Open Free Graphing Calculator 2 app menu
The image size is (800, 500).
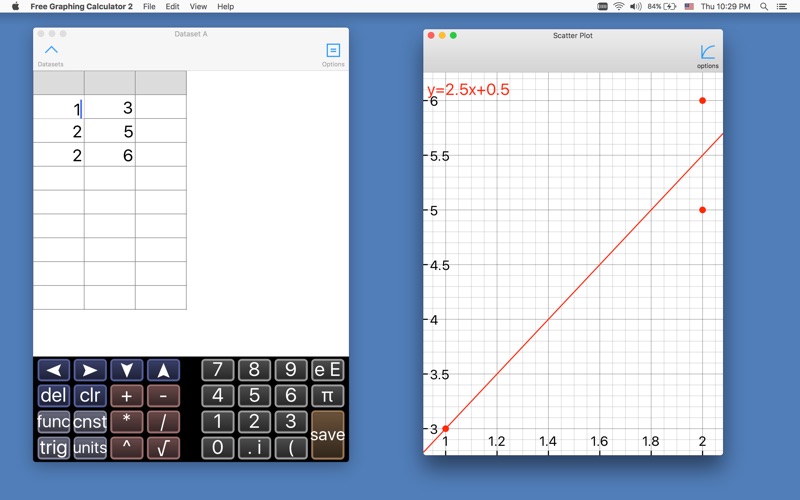pos(81,7)
